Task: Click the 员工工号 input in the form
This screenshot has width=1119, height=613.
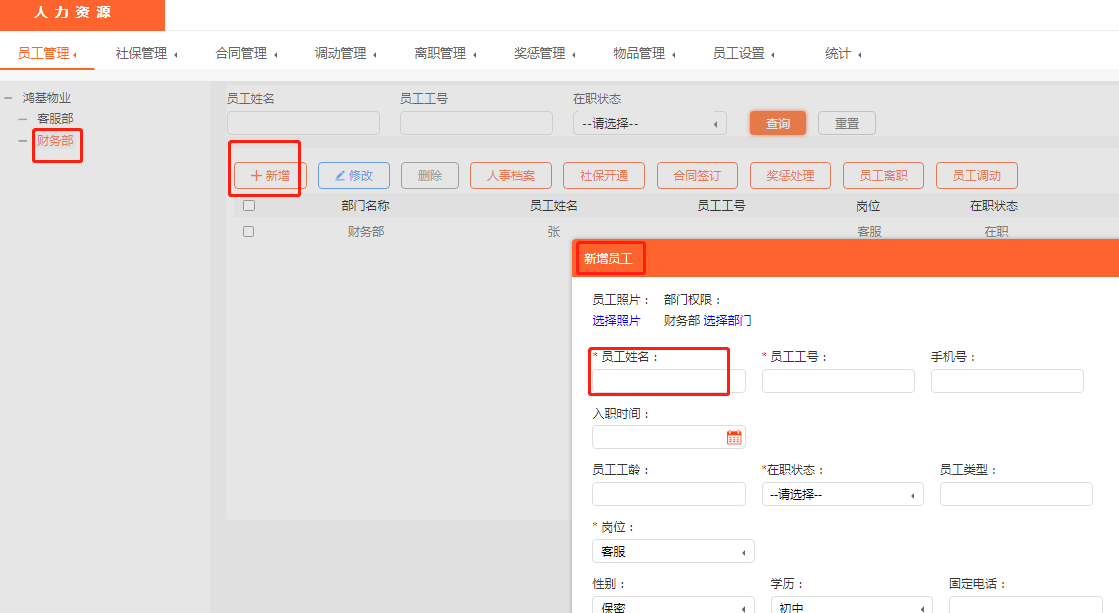Action: pos(838,381)
